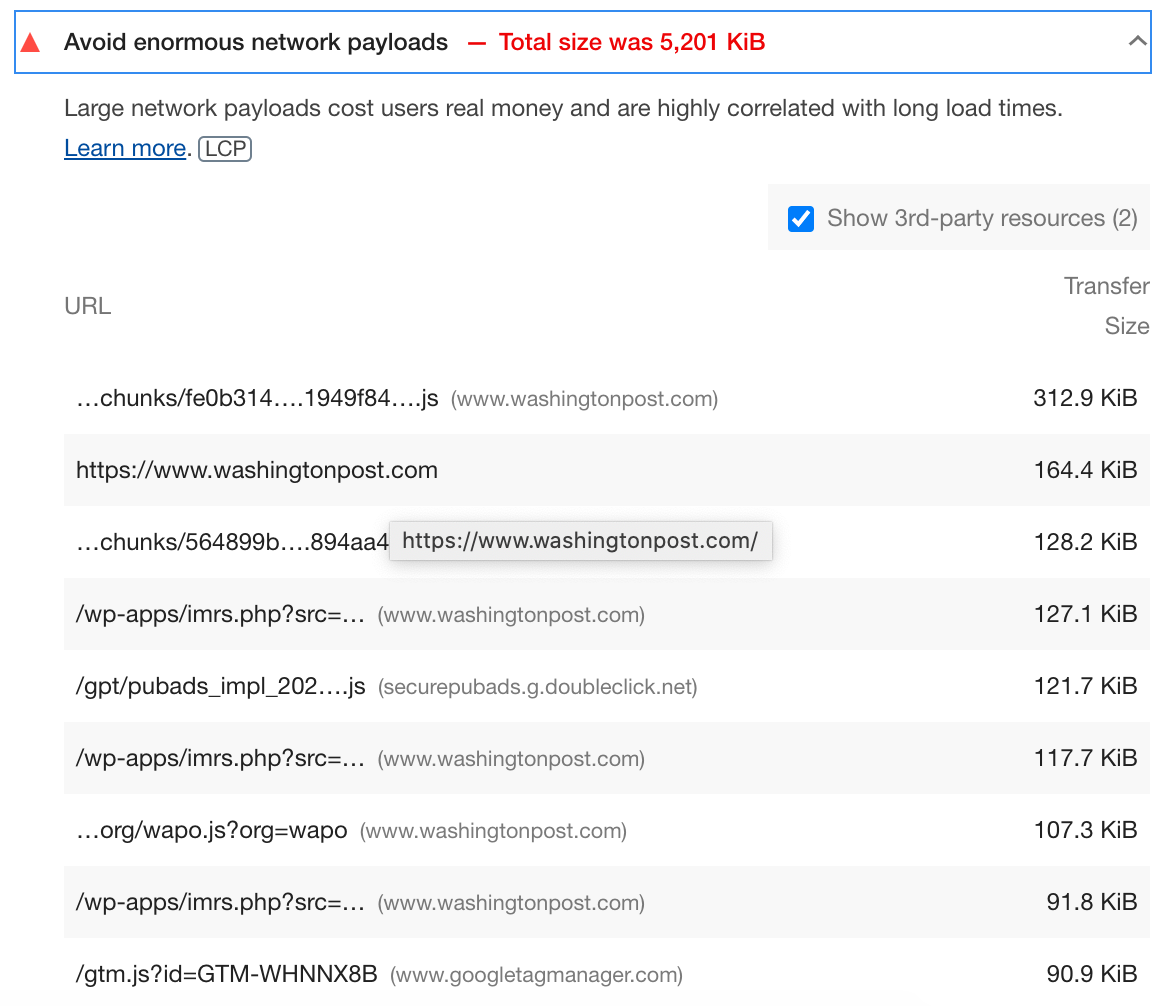The width and height of the screenshot is (1170, 1006).
Task: Open the imrs.php URL sized 91.8 KiB
Action: [220, 903]
